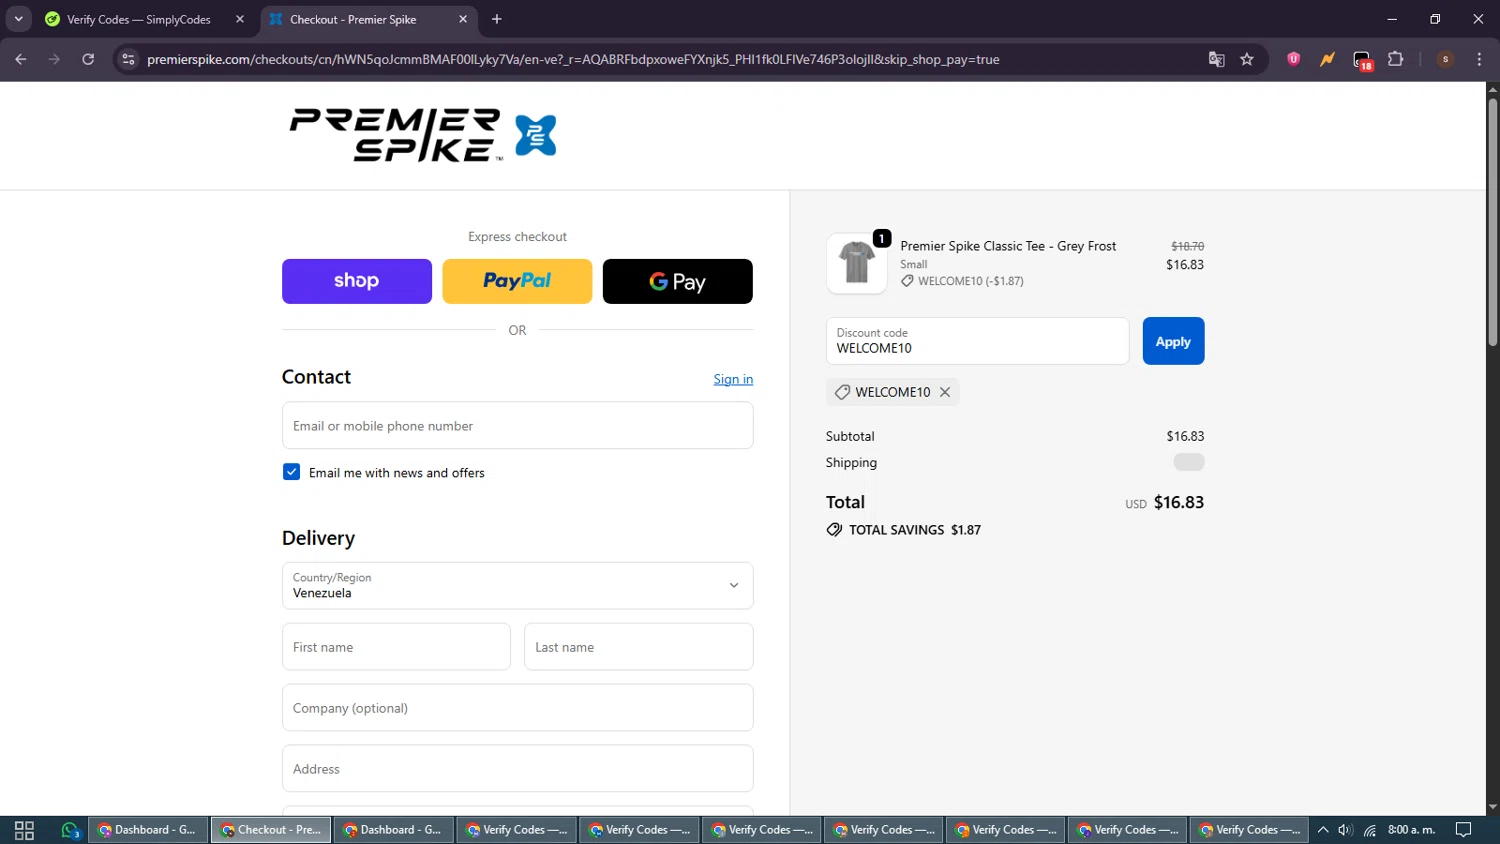This screenshot has width=1500, height=844.
Task: Remove the WELCOME10 discount tag
Action: [x=945, y=392]
